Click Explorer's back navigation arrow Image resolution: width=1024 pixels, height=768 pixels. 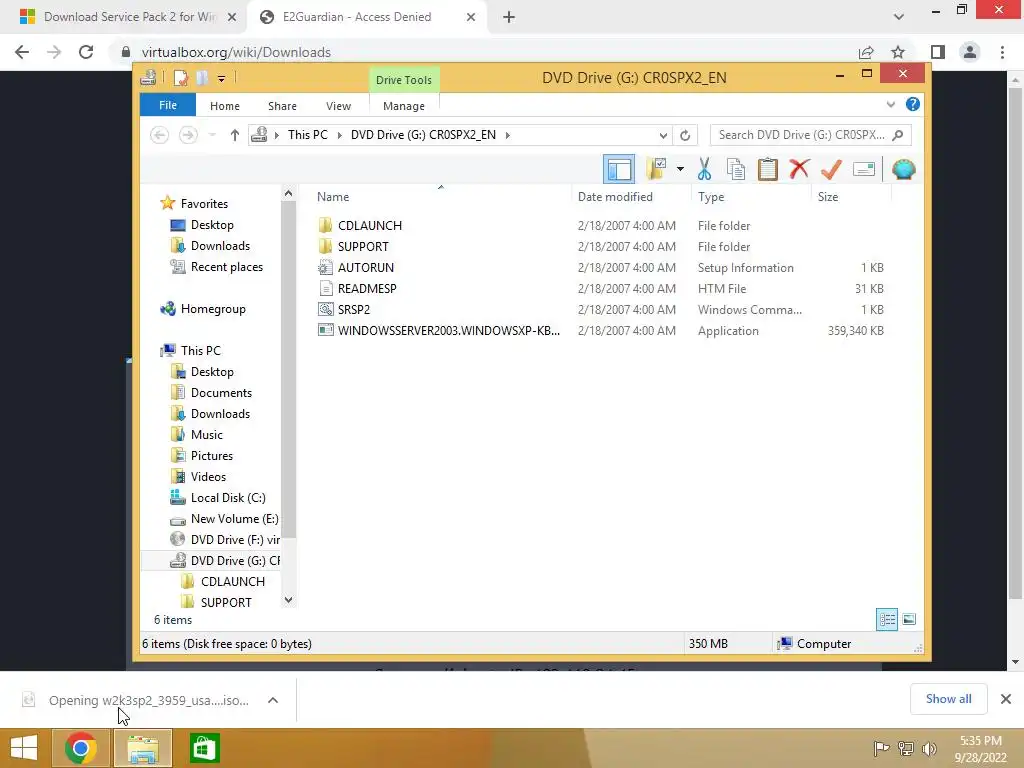[x=159, y=135]
